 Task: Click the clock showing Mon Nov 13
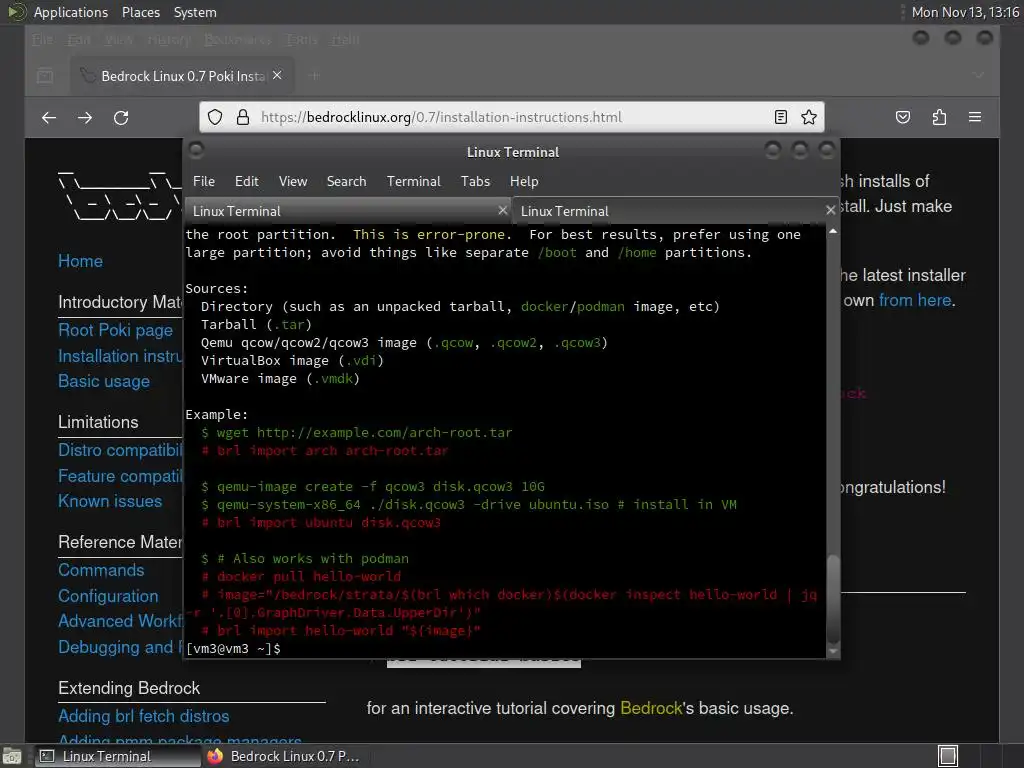(965, 12)
